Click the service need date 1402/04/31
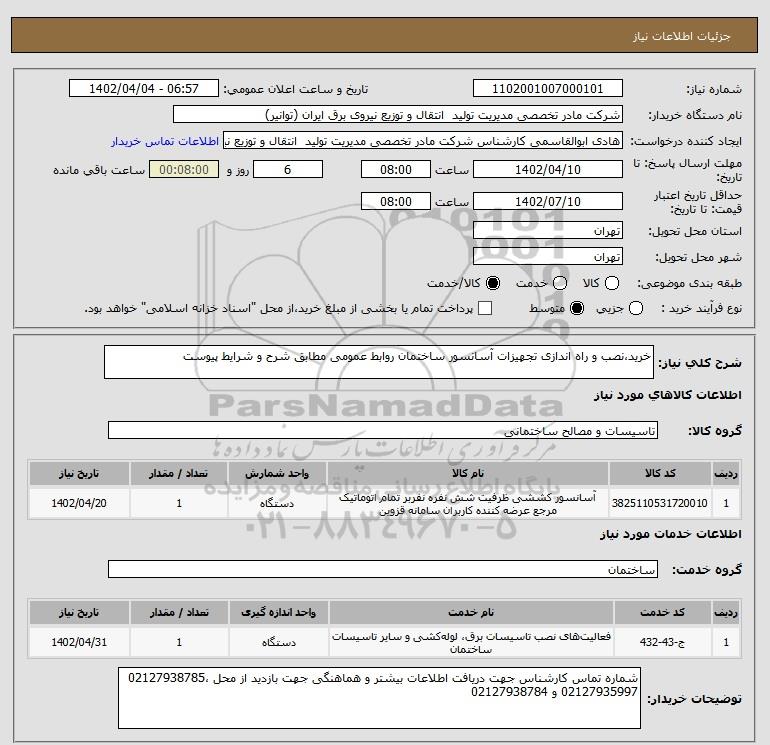770x745 pixels. 79,642
